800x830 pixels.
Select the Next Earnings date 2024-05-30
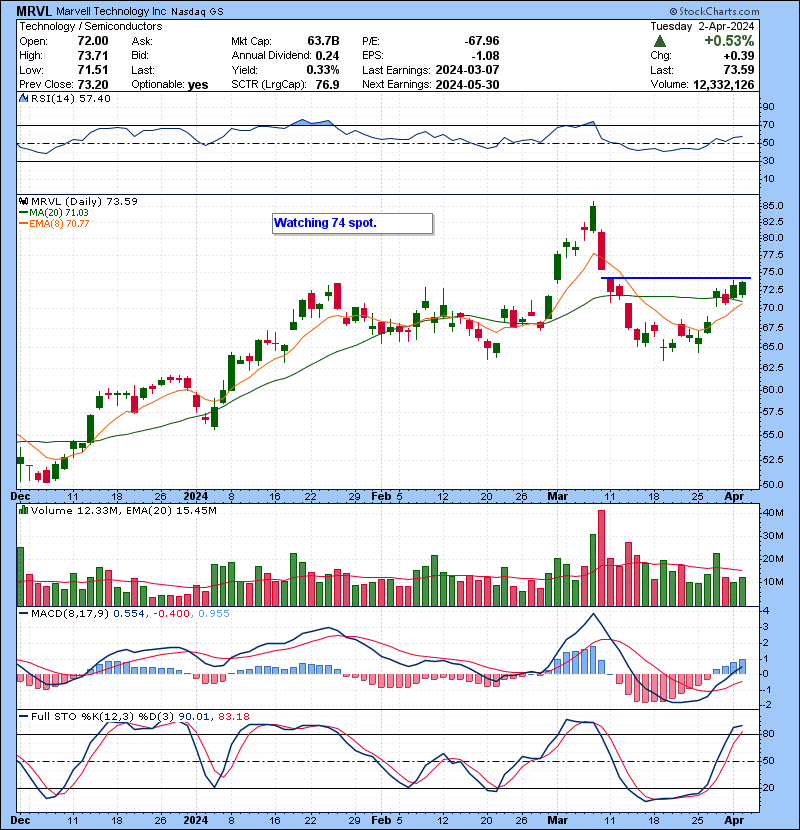[x=467, y=85]
